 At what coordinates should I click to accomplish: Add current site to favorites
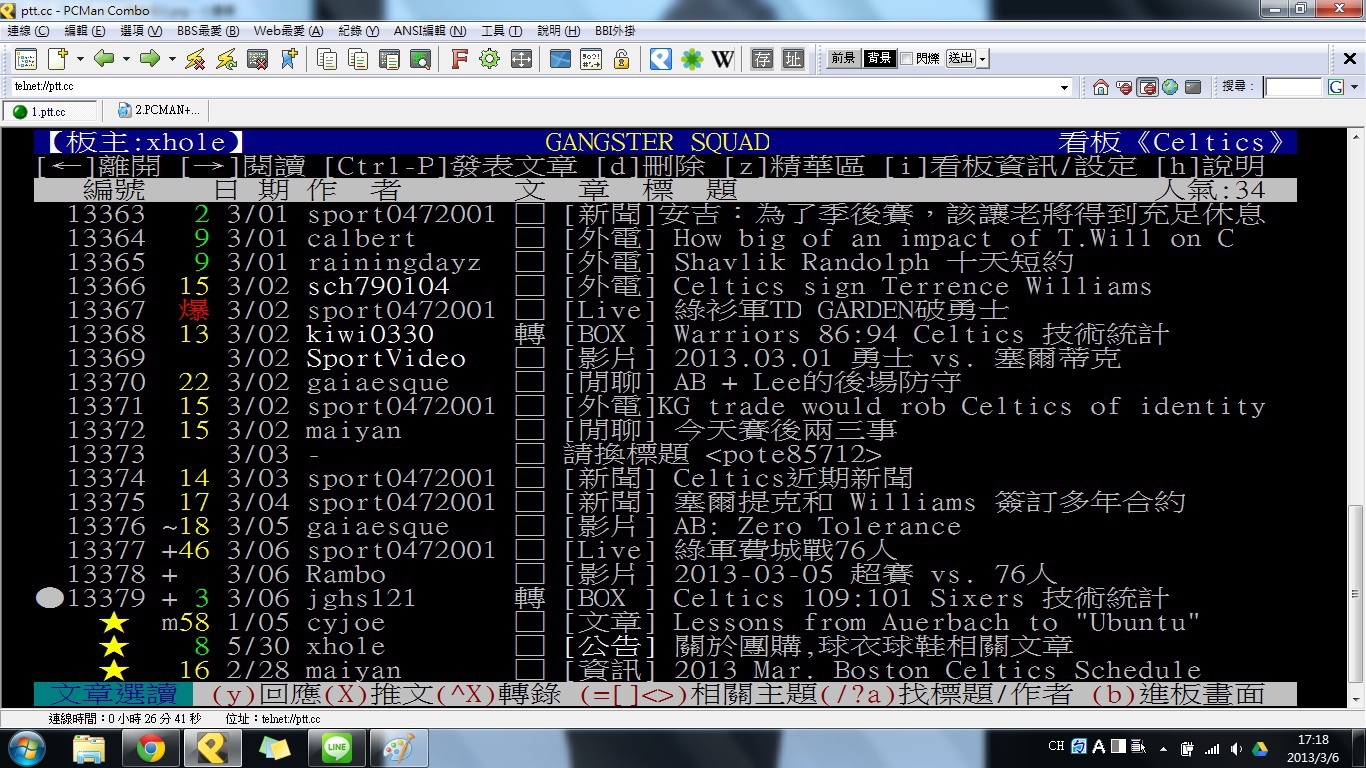point(289,59)
